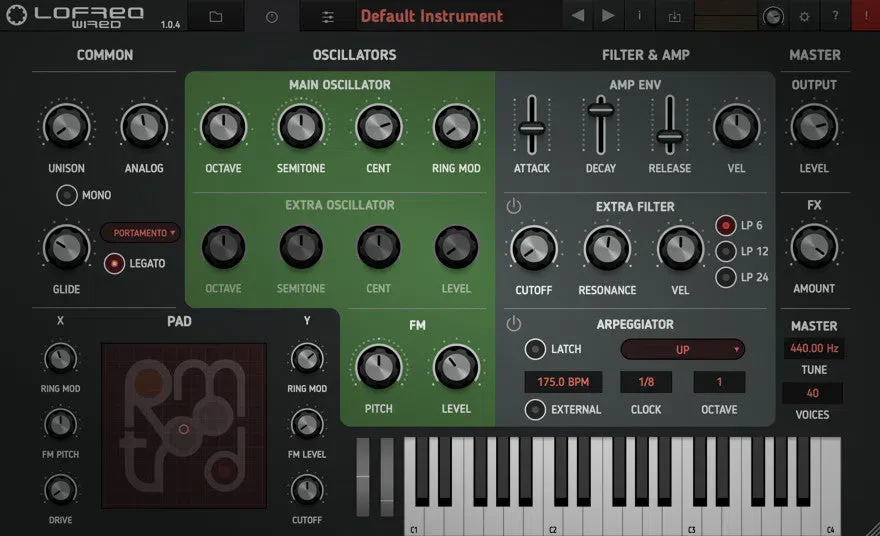Screen dimensions: 880x536
Task: Click the DECAY slider handle
Action: tap(601, 109)
